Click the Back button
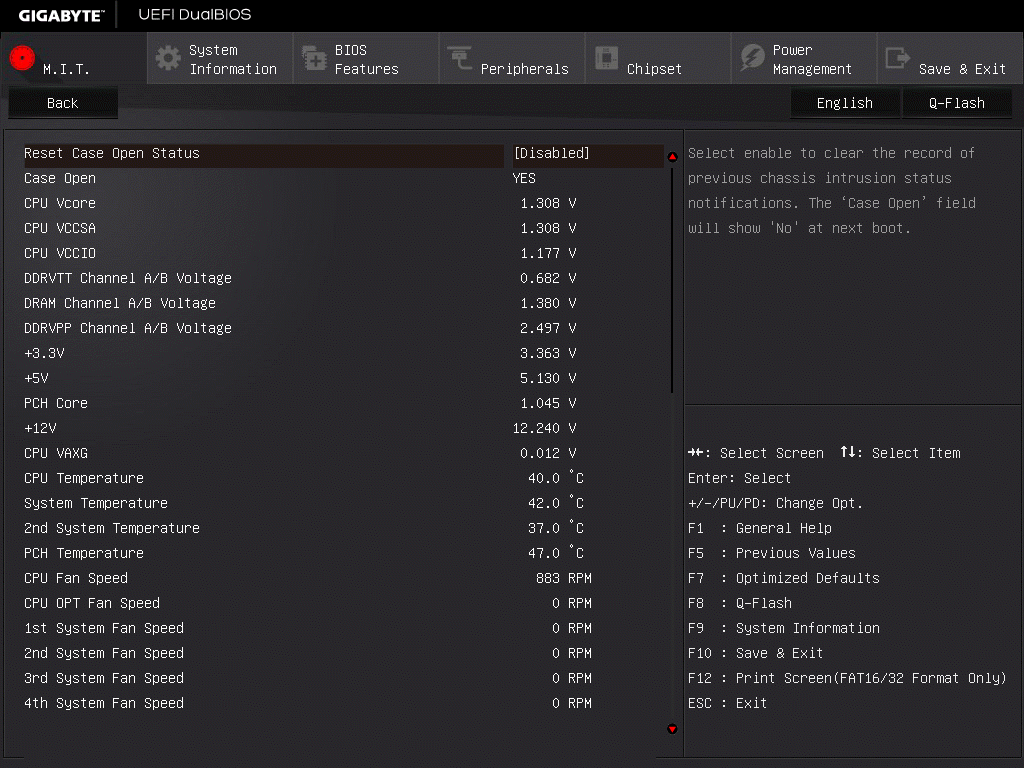 tap(63, 103)
